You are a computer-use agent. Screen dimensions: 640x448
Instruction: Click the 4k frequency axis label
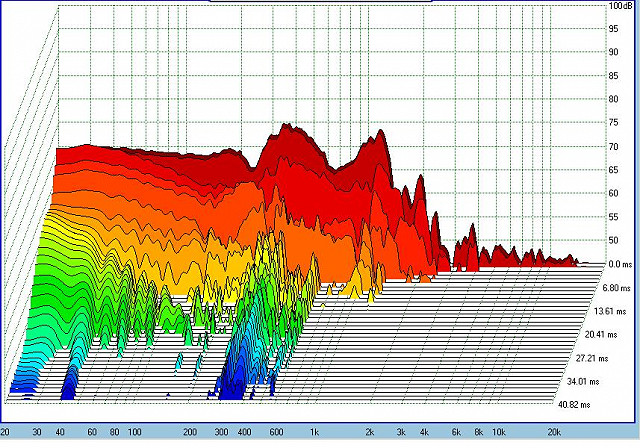[x=424, y=432]
